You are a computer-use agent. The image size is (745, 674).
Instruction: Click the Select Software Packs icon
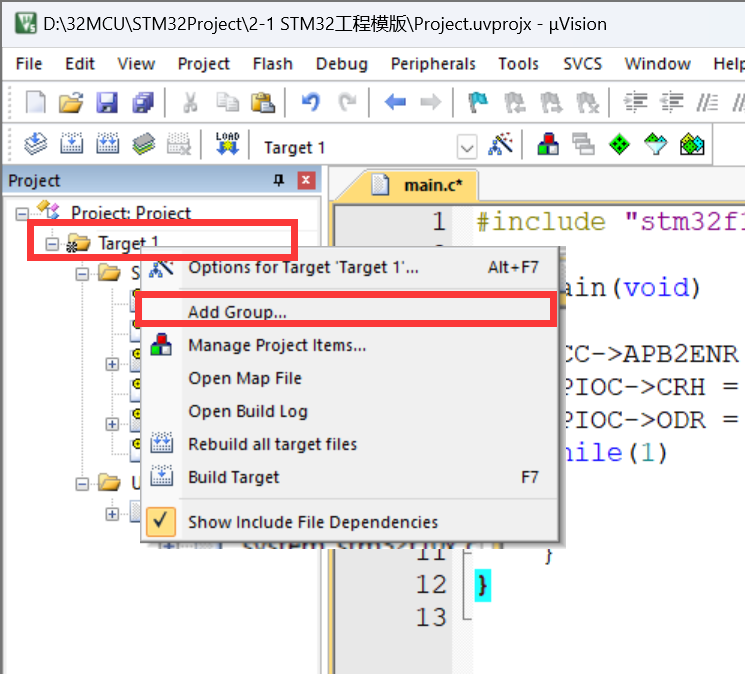656,144
